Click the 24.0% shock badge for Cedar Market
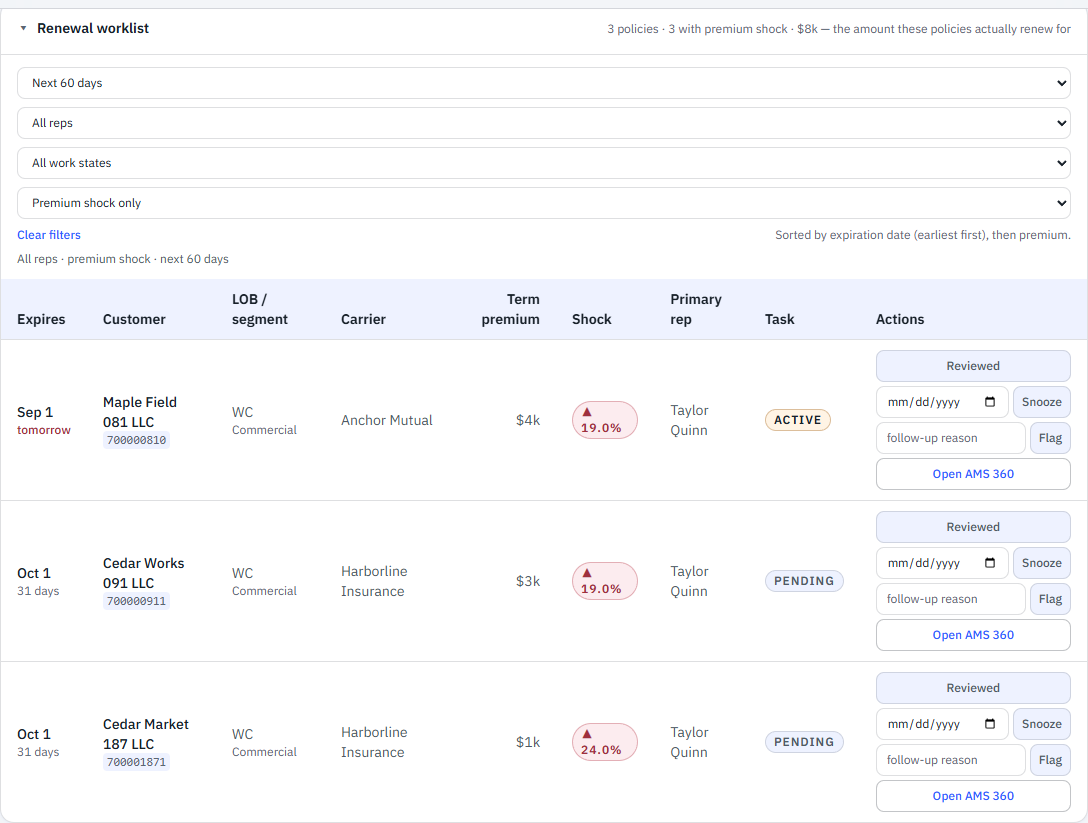Viewport: 1088px width, 823px height. pos(604,742)
